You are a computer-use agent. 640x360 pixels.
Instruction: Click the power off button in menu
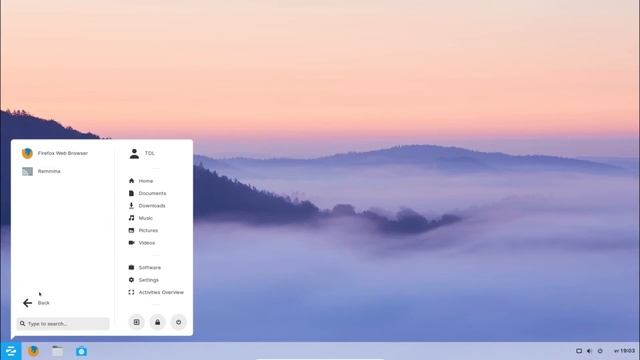point(178,322)
